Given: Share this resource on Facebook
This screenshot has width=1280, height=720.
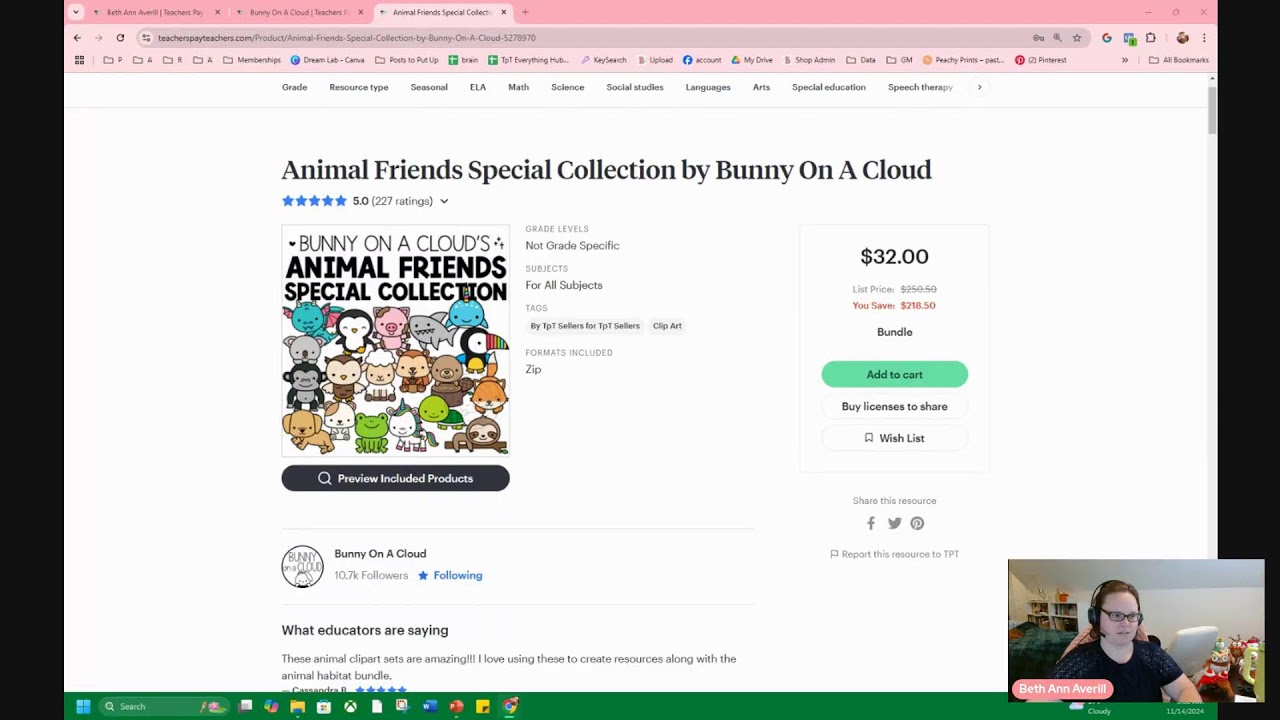Looking at the screenshot, I should 871,523.
